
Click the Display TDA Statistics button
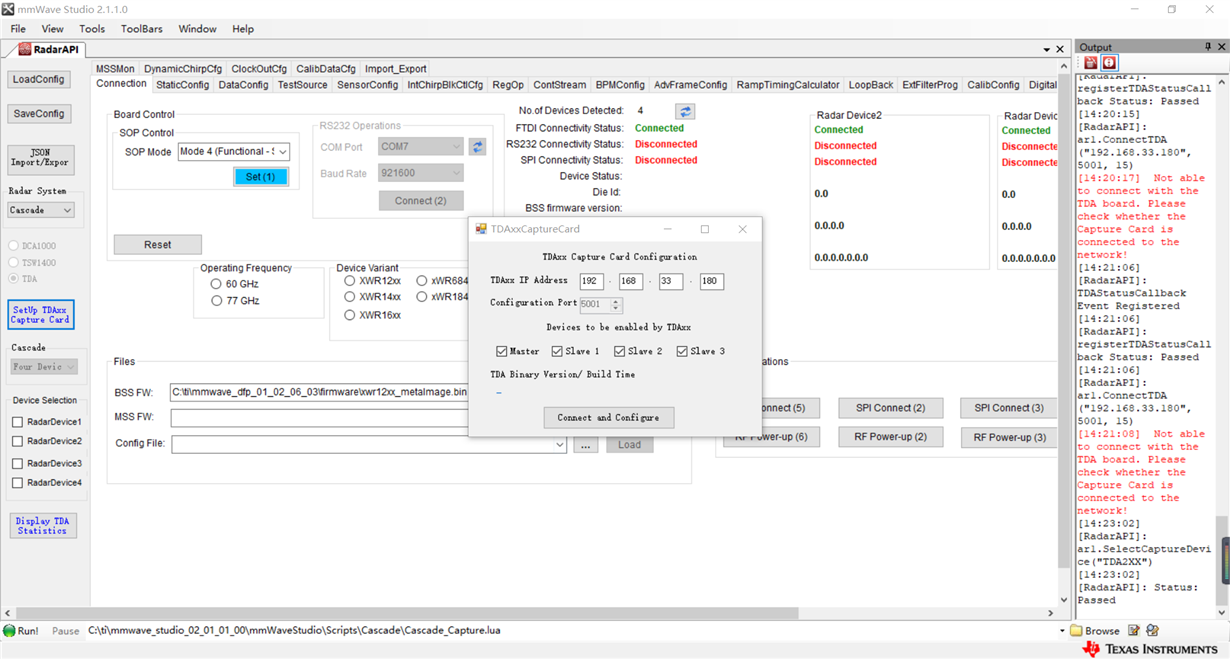[x=42, y=526]
